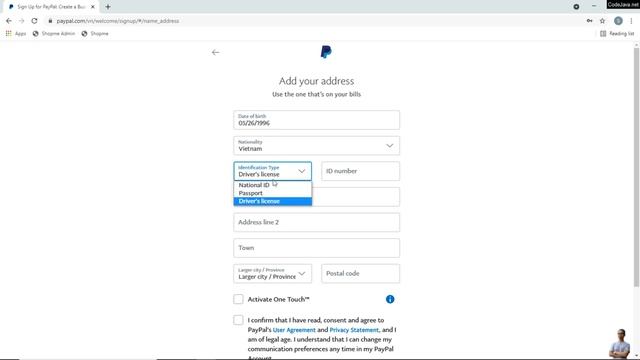The width and height of the screenshot is (640, 360).
Task: Open the Reading list
Action: coord(617,33)
